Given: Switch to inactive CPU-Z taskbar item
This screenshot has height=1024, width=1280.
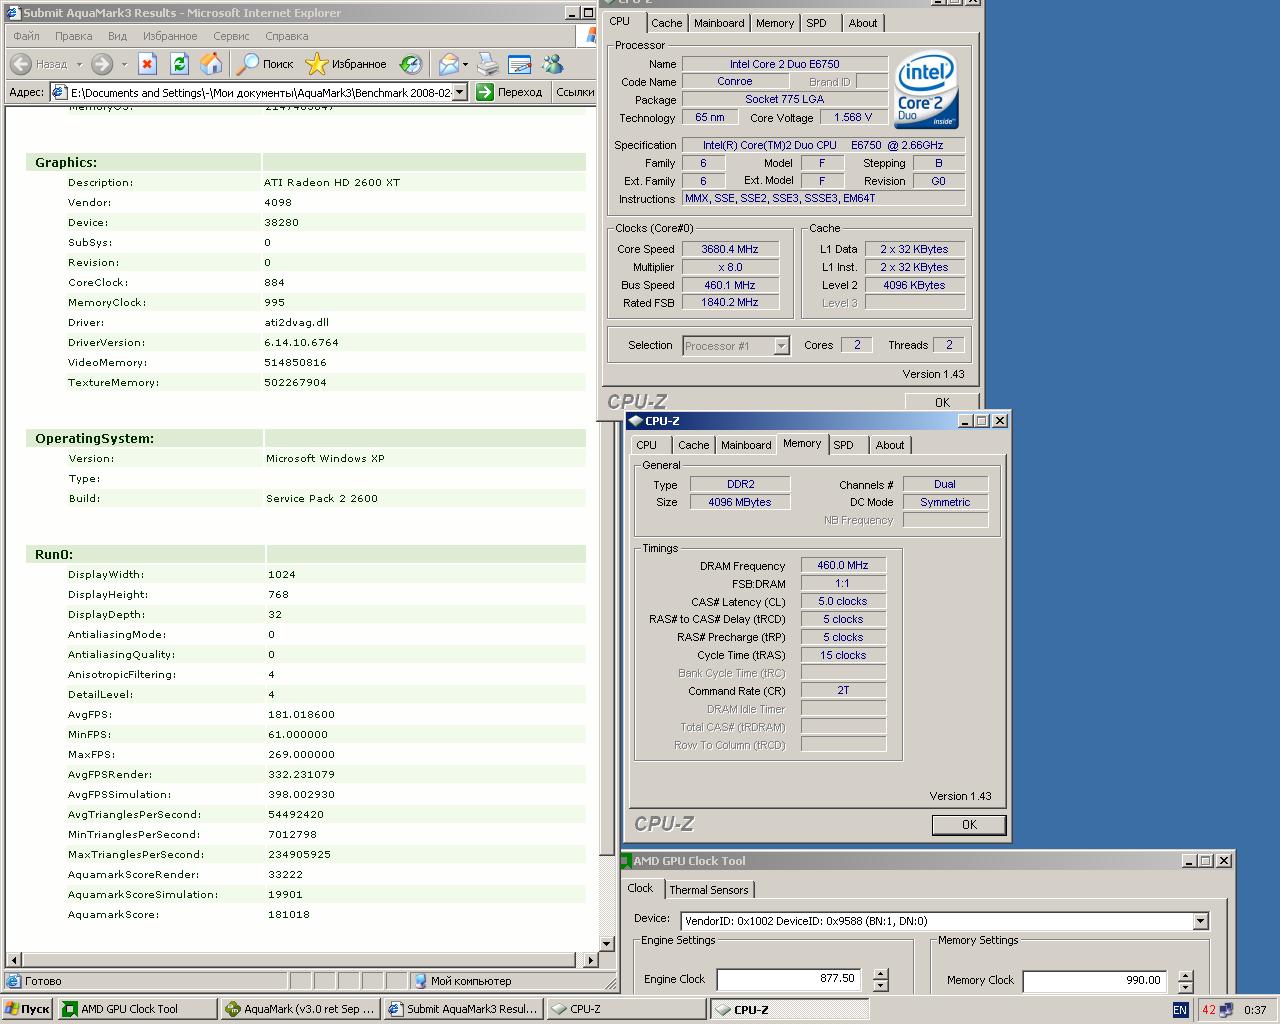Looking at the screenshot, I should (x=627, y=1009).
